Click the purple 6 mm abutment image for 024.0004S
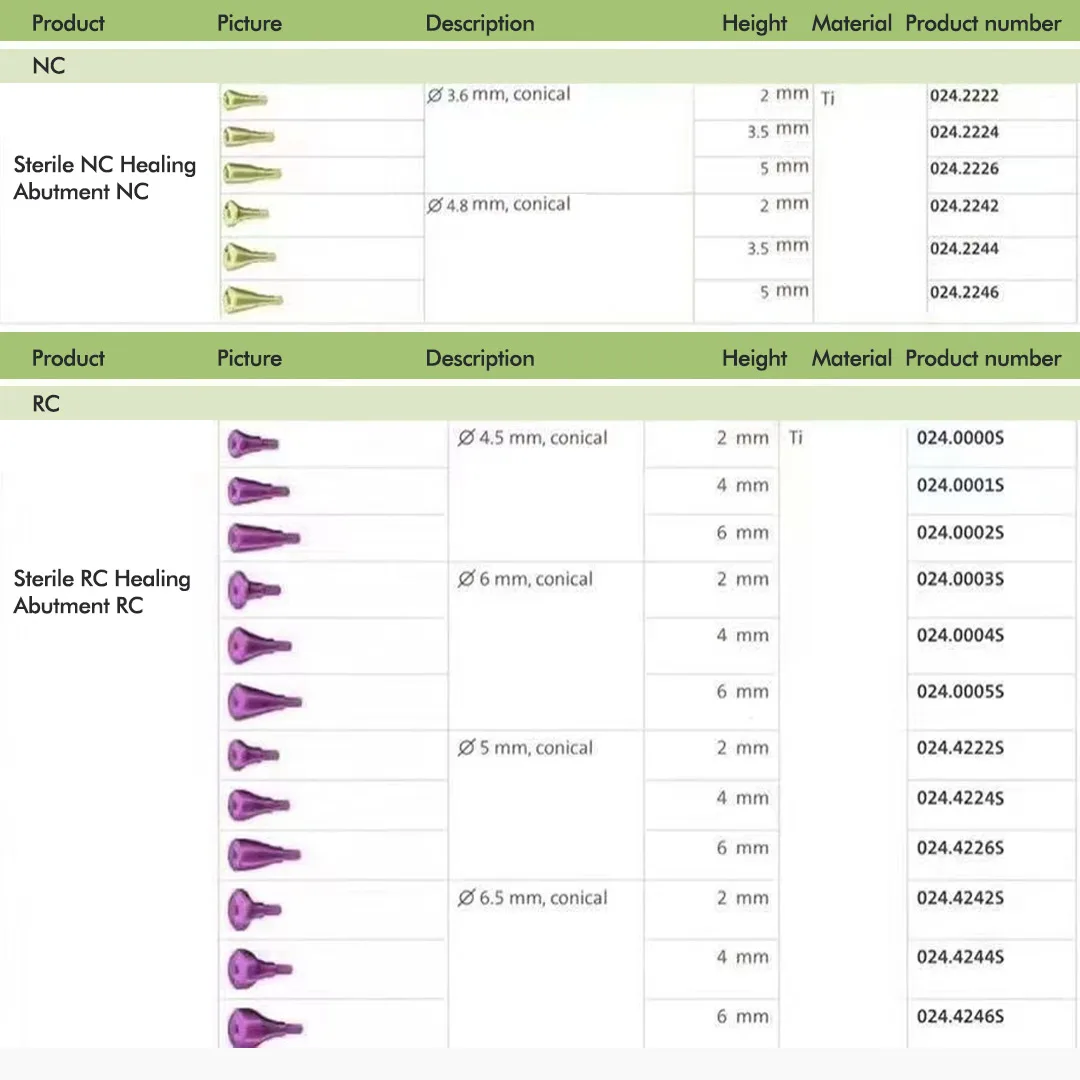Image resolution: width=1080 pixels, height=1080 pixels. 259,645
